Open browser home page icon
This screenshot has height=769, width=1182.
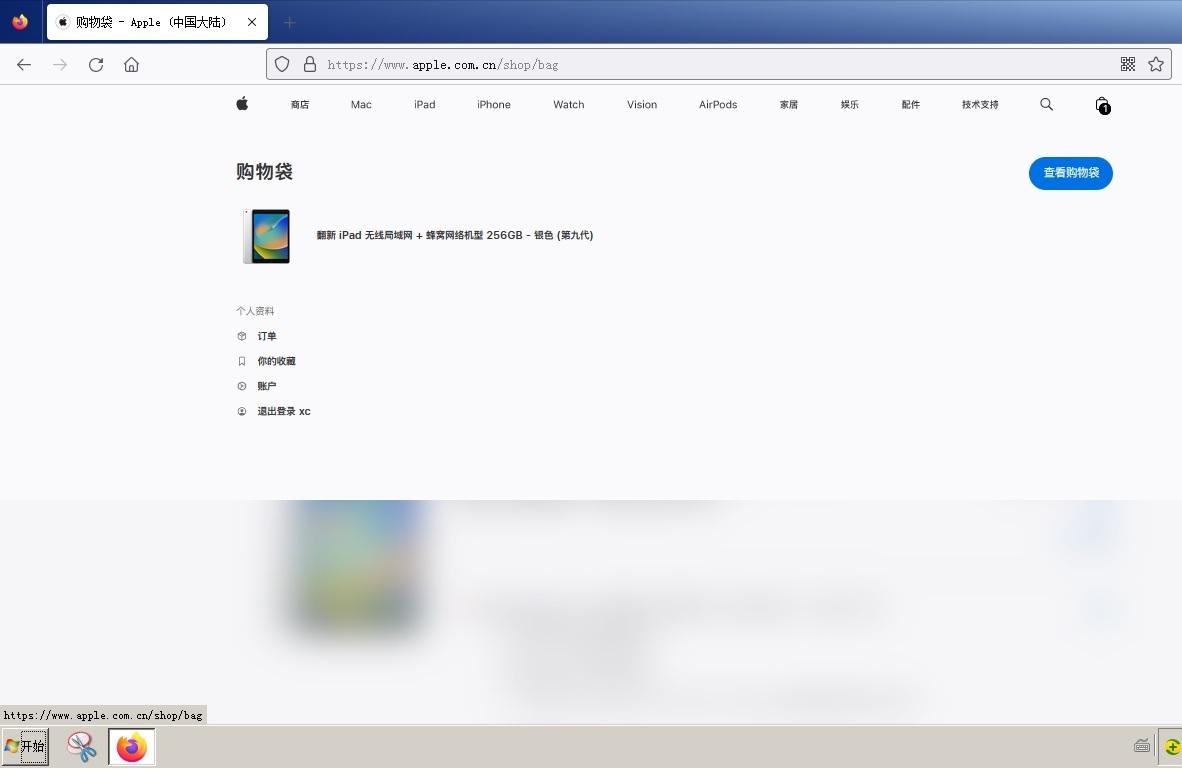tap(131, 65)
